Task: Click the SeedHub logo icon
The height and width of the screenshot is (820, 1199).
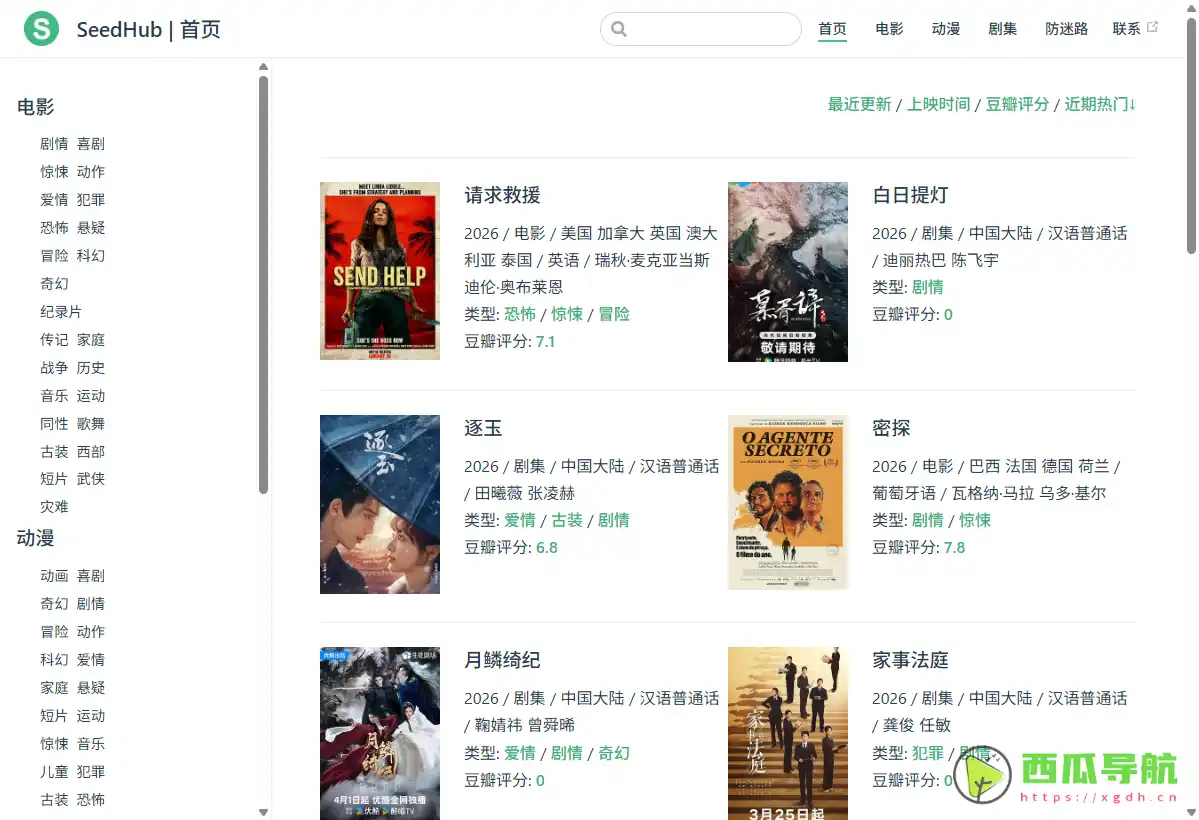Action: (x=41, y=29)
